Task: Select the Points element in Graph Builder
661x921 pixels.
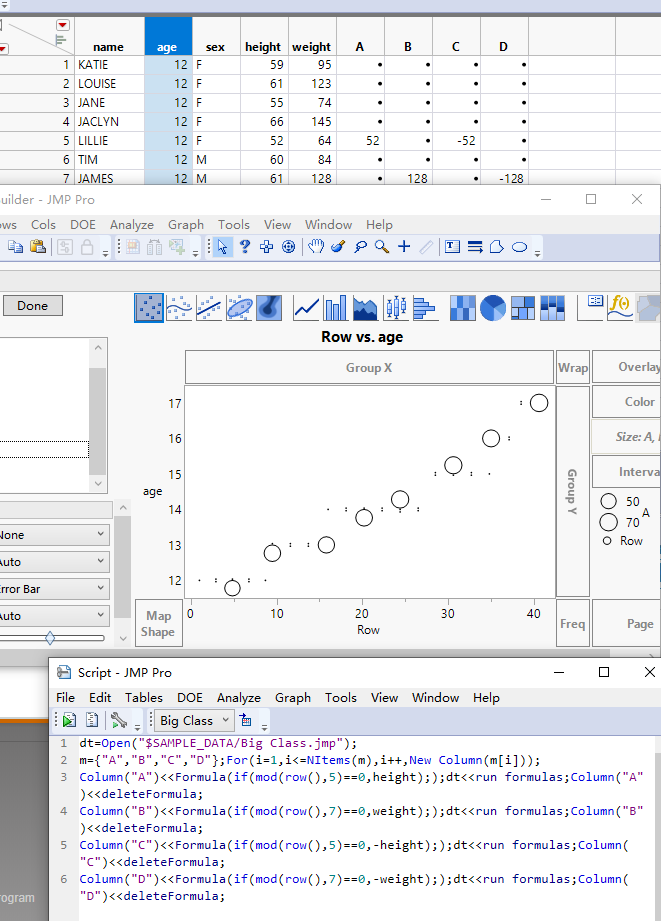Action: (149, 308)
